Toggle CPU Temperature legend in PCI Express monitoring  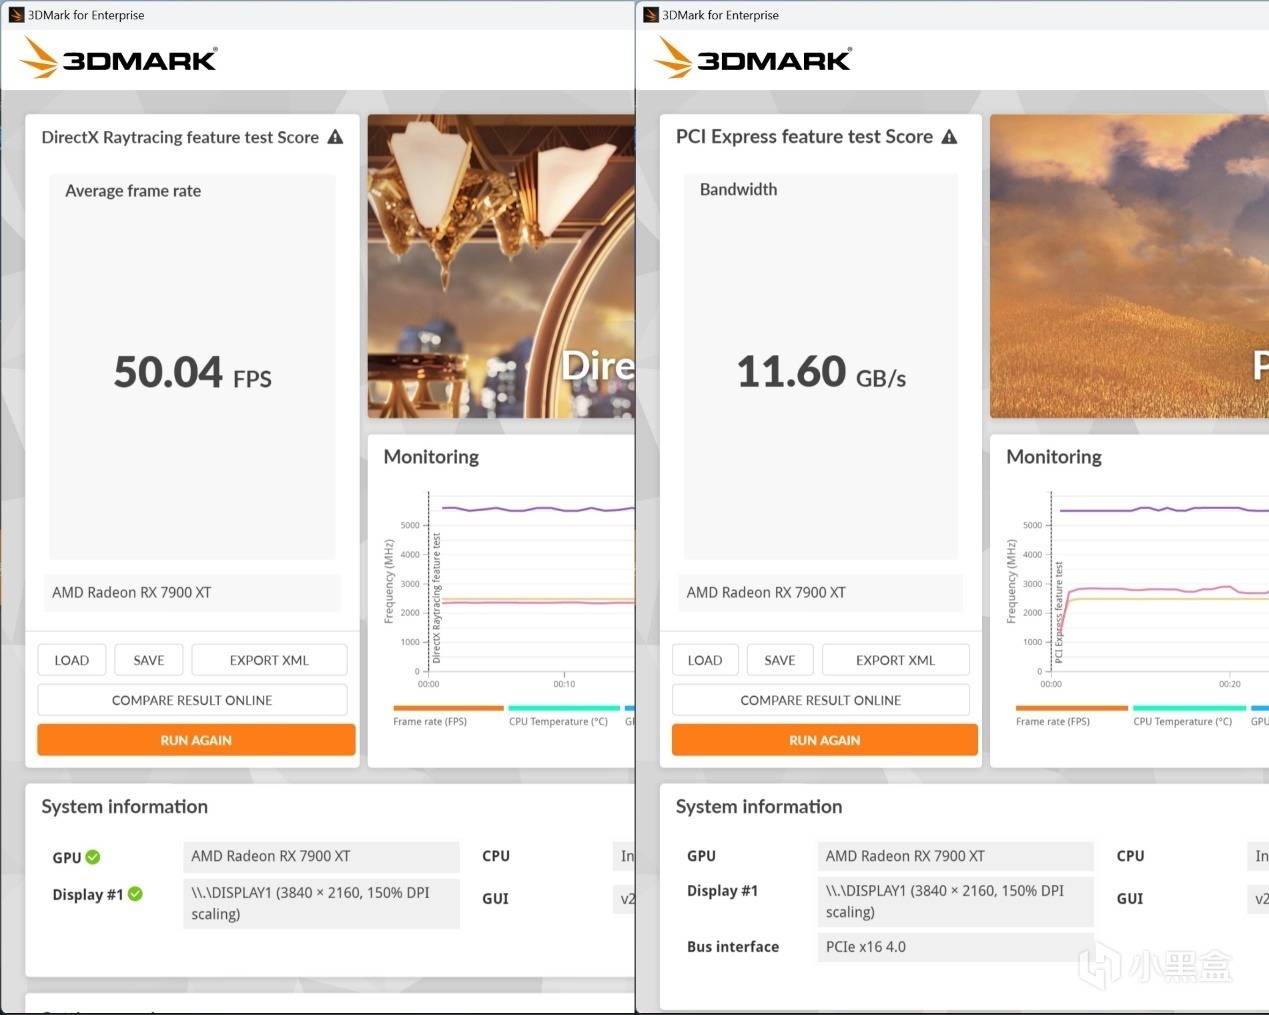tap(1189, 715)
